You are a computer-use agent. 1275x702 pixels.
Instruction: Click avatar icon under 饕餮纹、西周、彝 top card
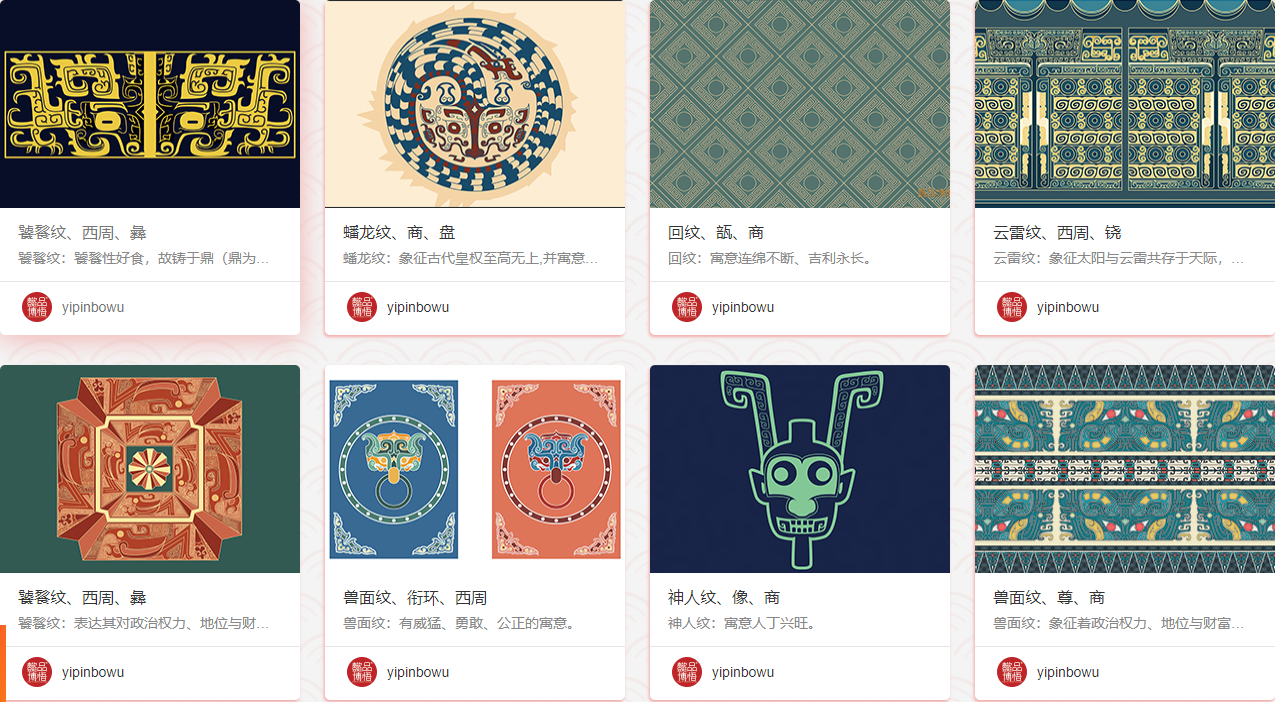click(x=37, y=307)
